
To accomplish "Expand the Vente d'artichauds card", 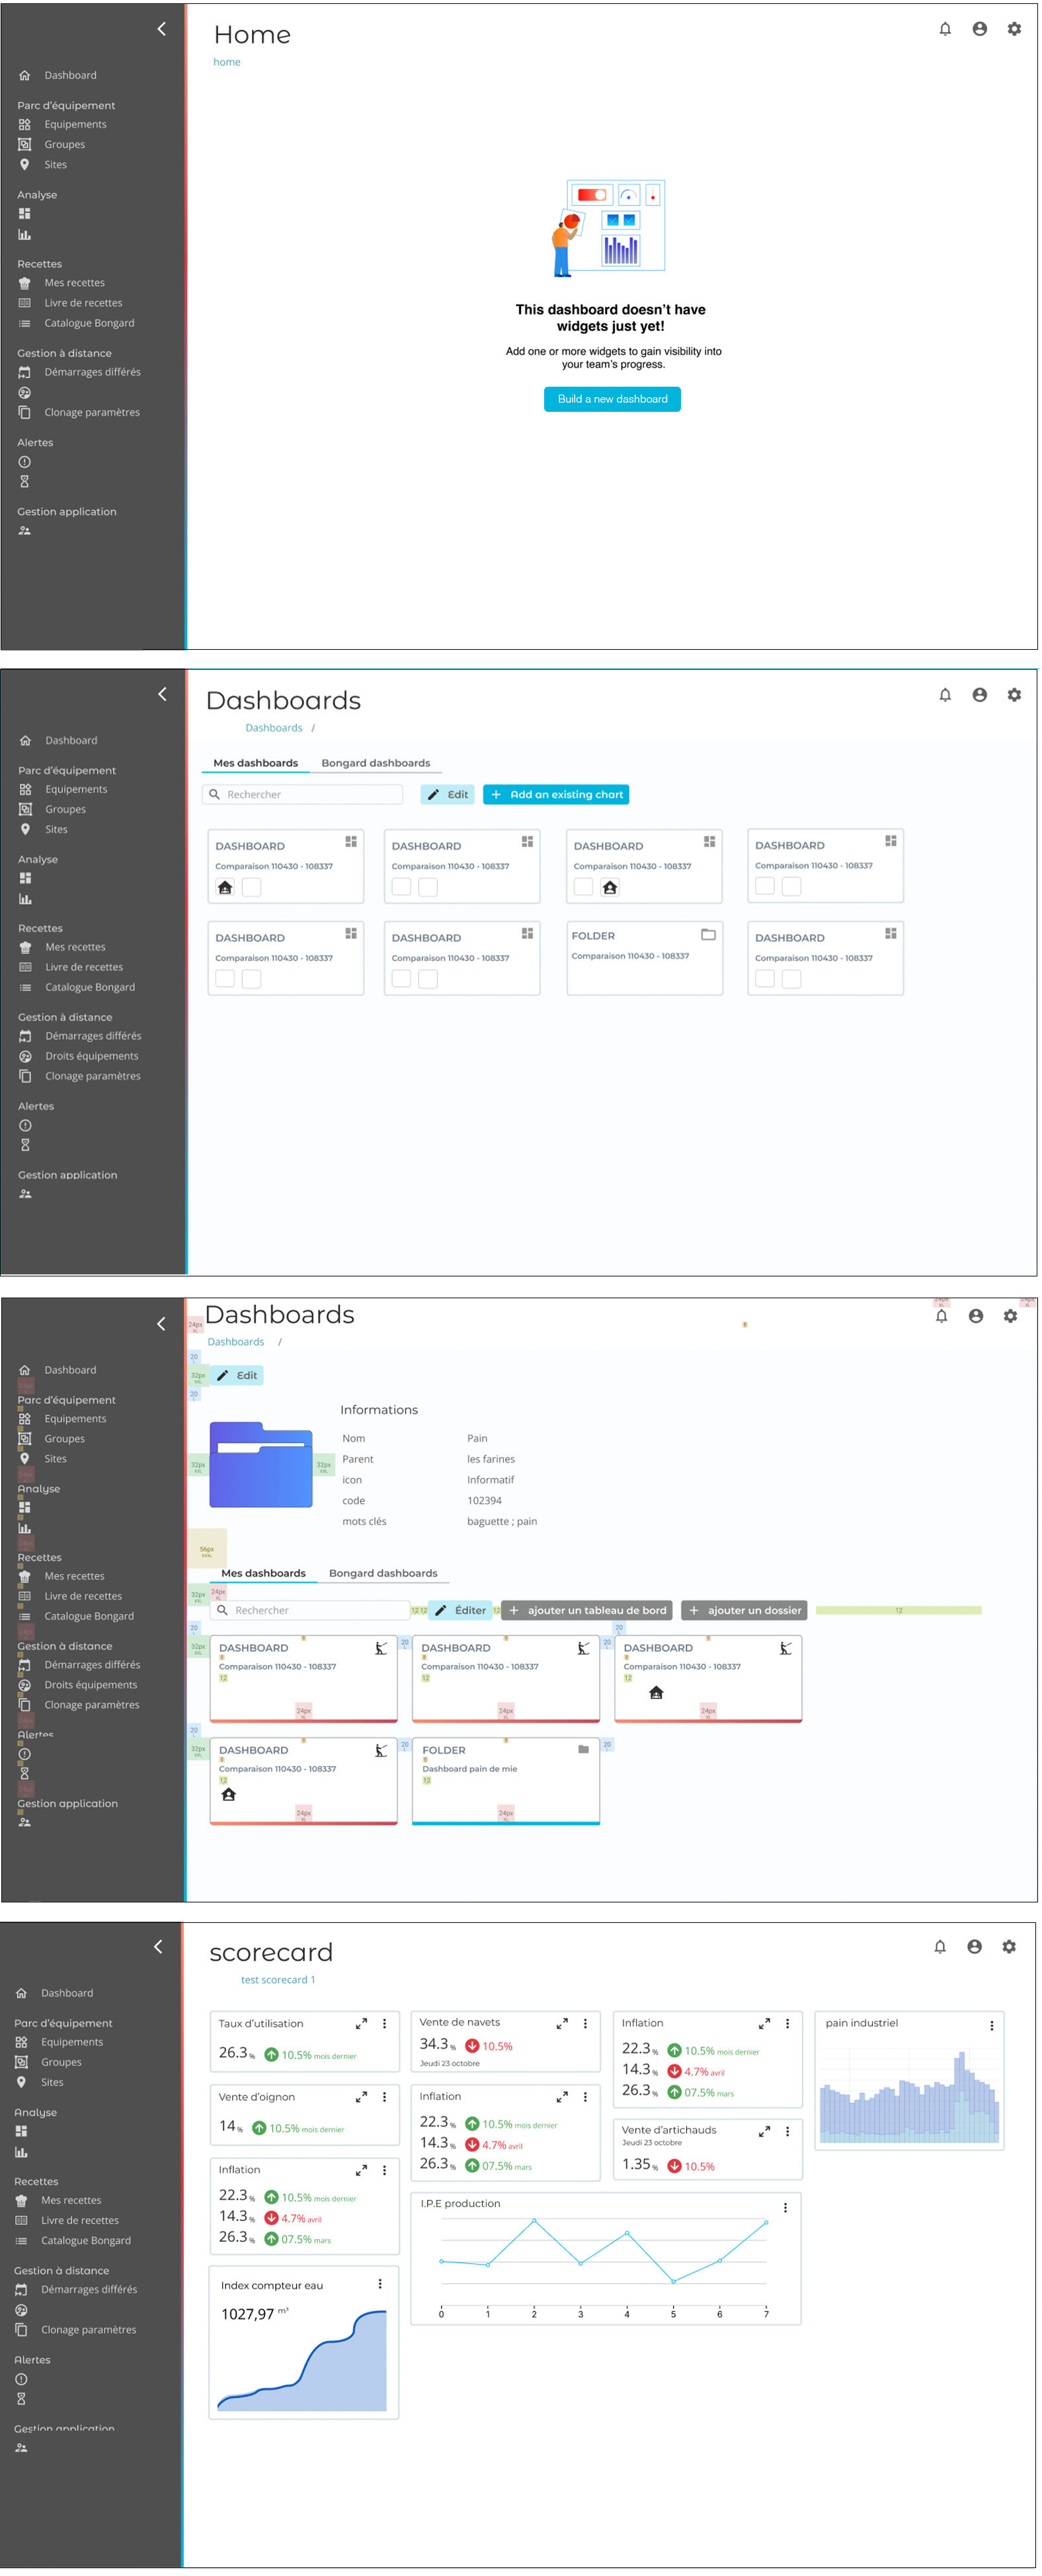I will (x=764, y=2131).
